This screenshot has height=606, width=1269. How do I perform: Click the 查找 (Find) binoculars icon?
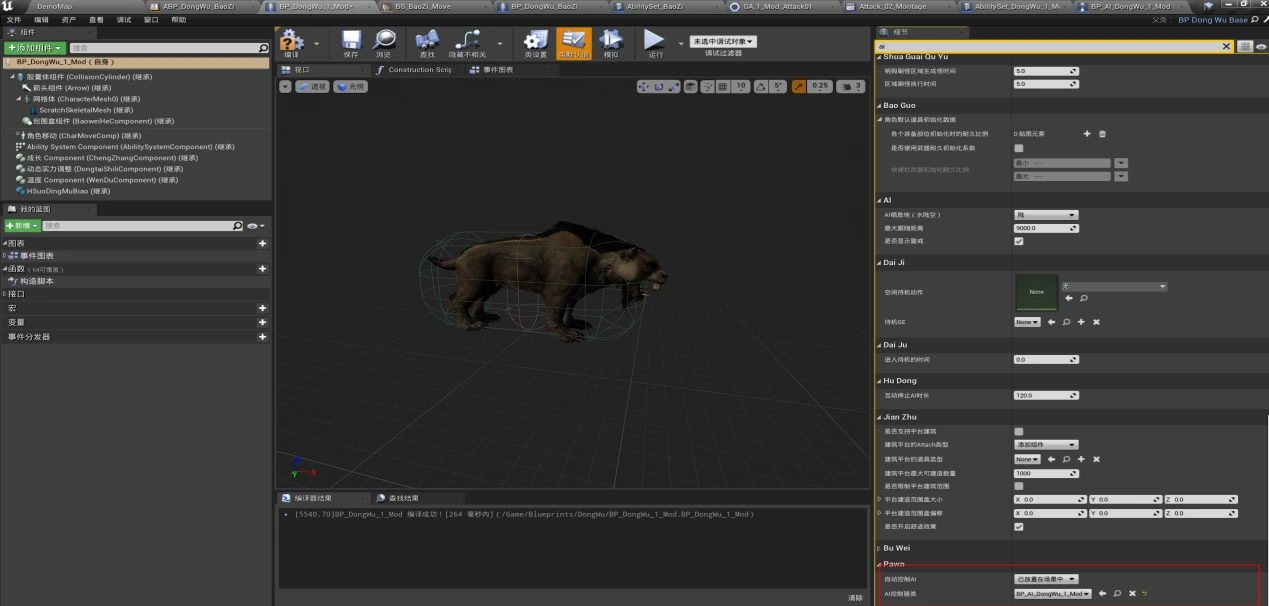point(427,41)
